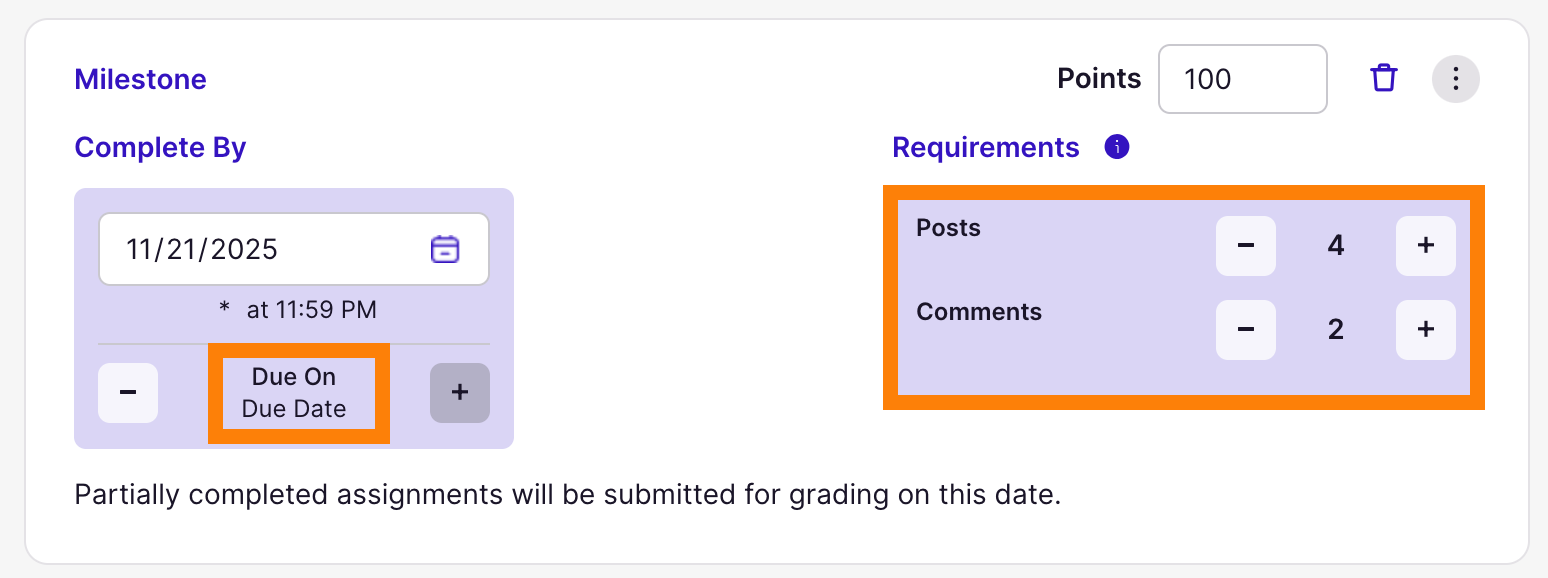
Task: Click the Comments row in Requirements
Action: [x=979, y=312]
